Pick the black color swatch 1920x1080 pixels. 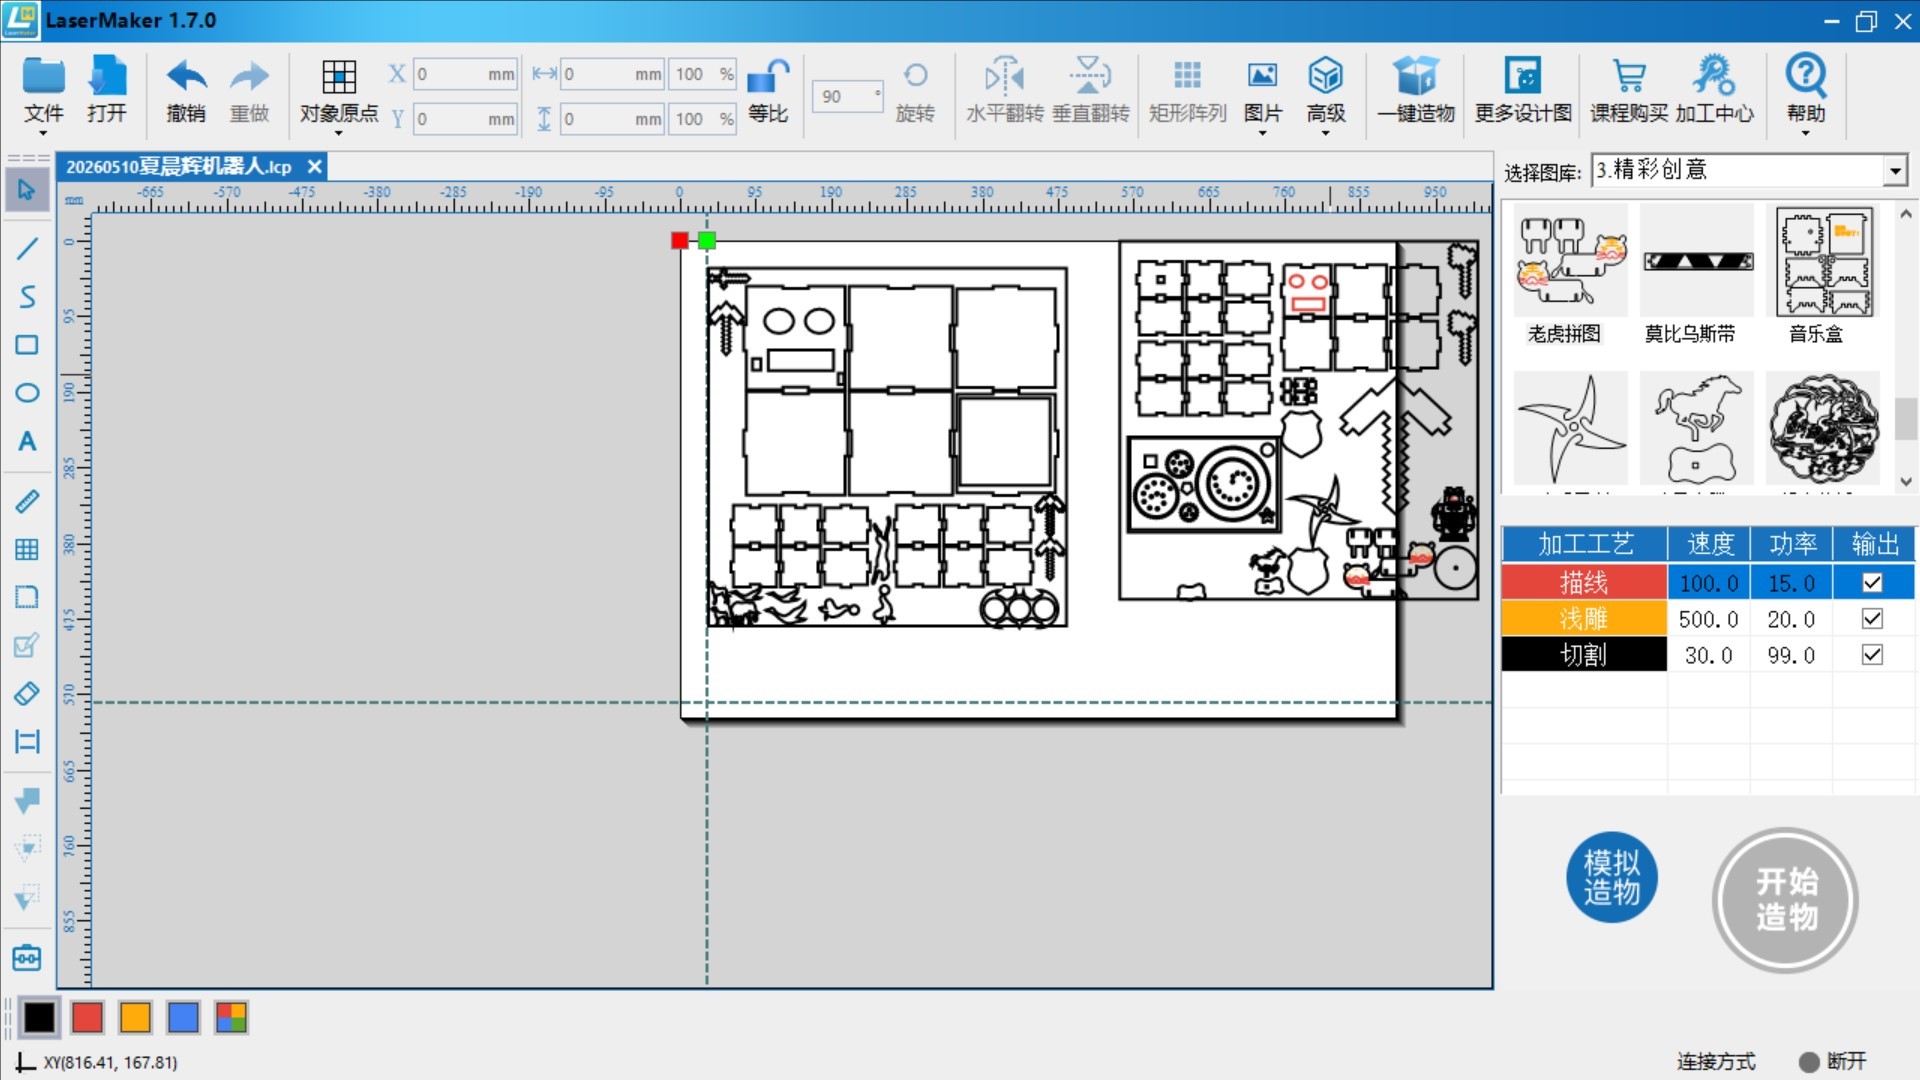40,1018
